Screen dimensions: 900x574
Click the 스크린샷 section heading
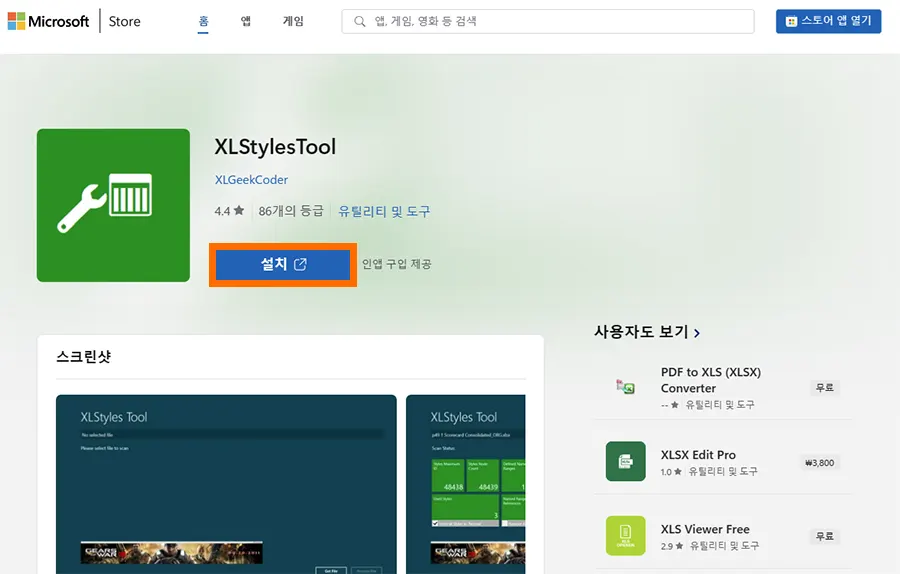click(84, 356)
